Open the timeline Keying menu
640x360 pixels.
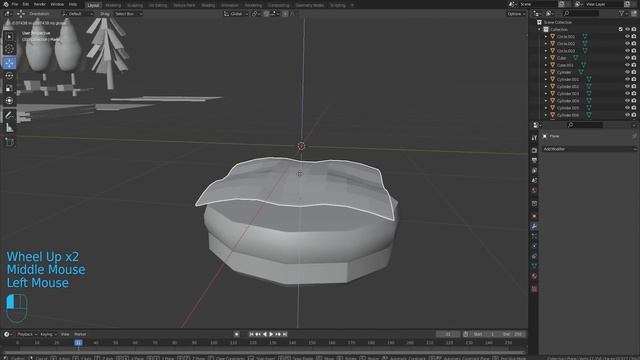[48, 334]
